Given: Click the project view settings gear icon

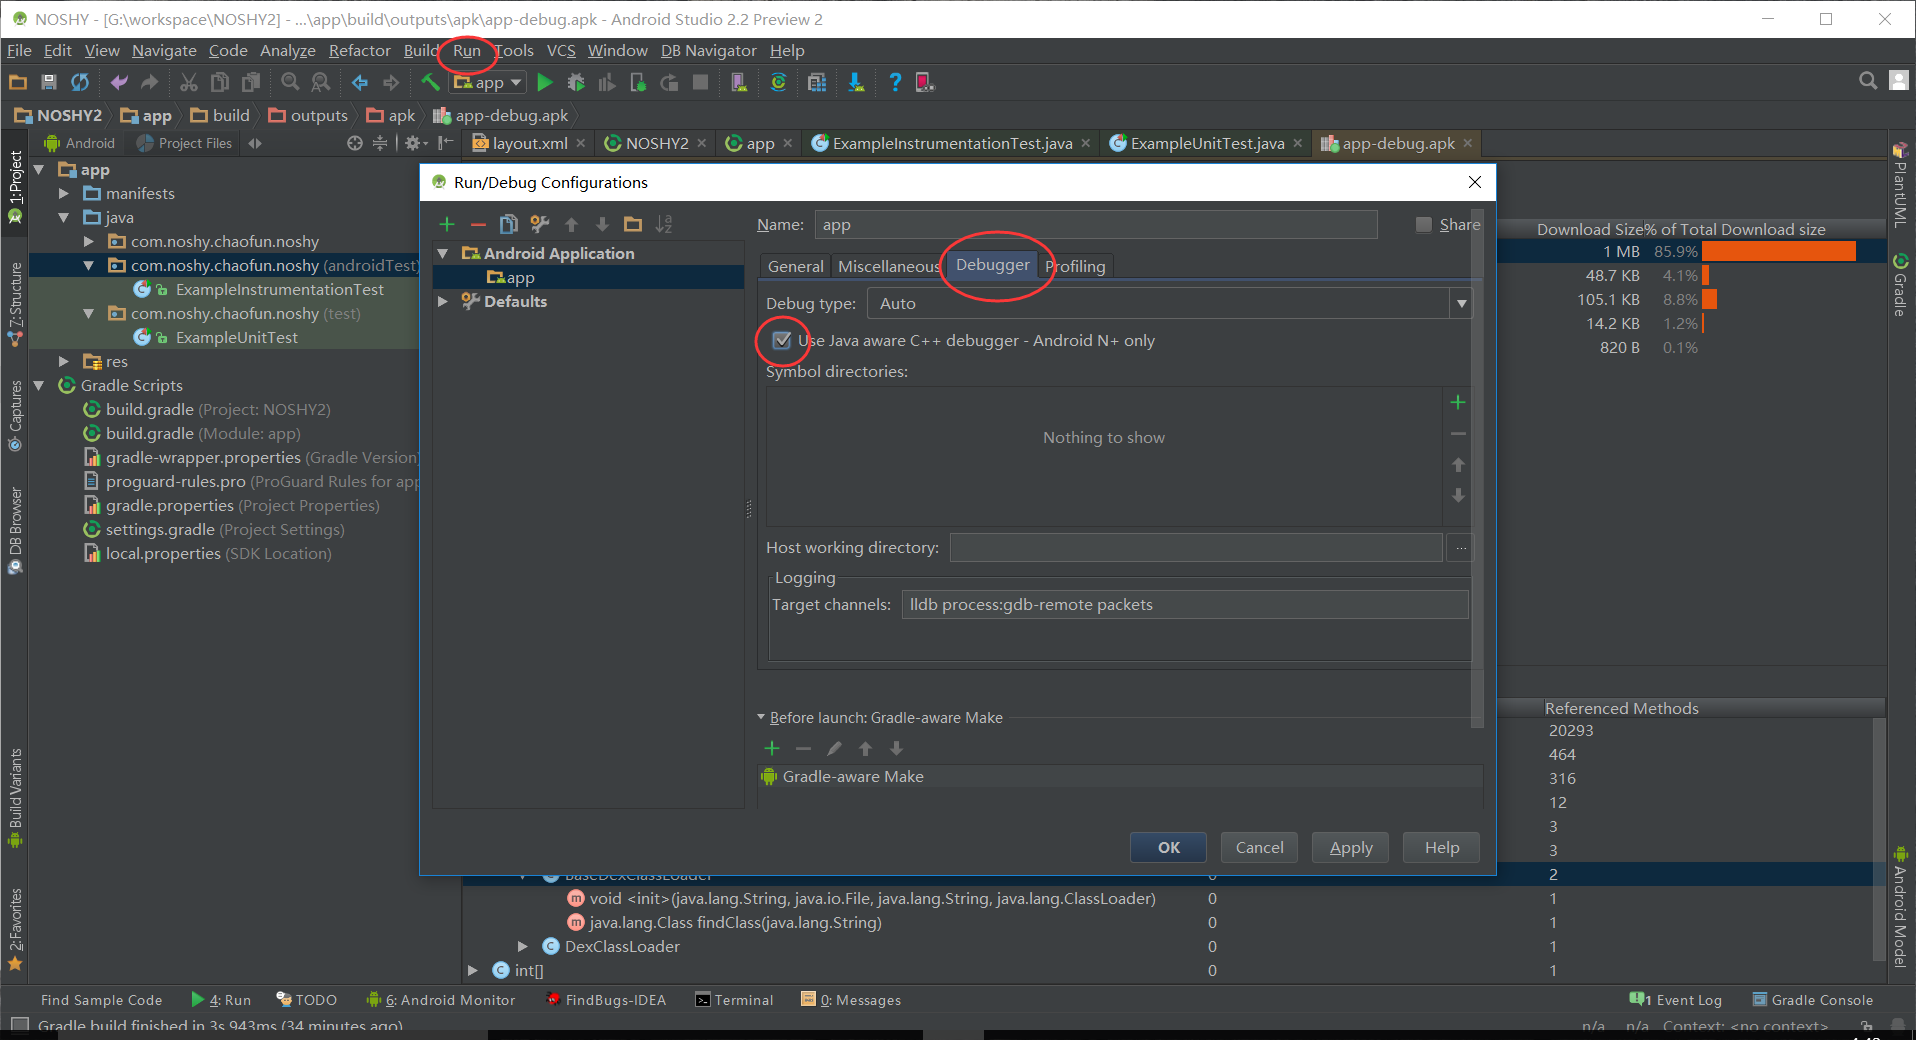Looking at the screenshot, I should [x=413, y=143].
